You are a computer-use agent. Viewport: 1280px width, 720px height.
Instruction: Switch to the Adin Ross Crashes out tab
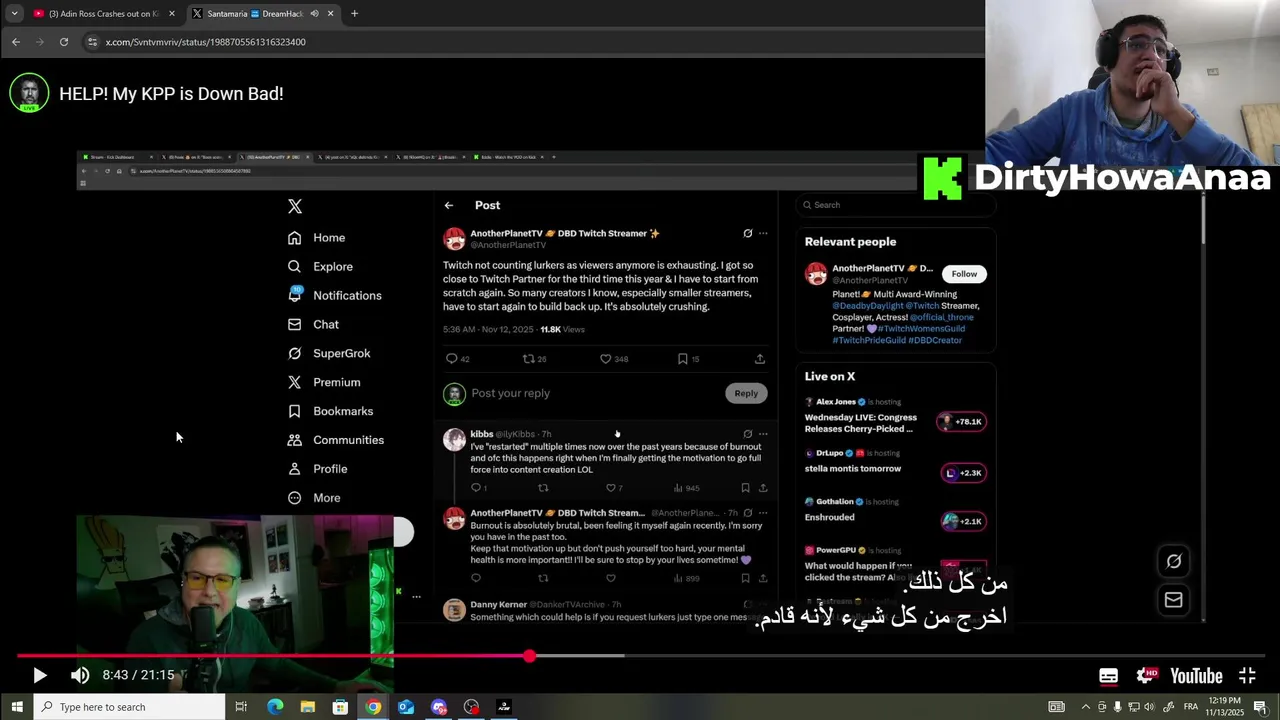103,14
